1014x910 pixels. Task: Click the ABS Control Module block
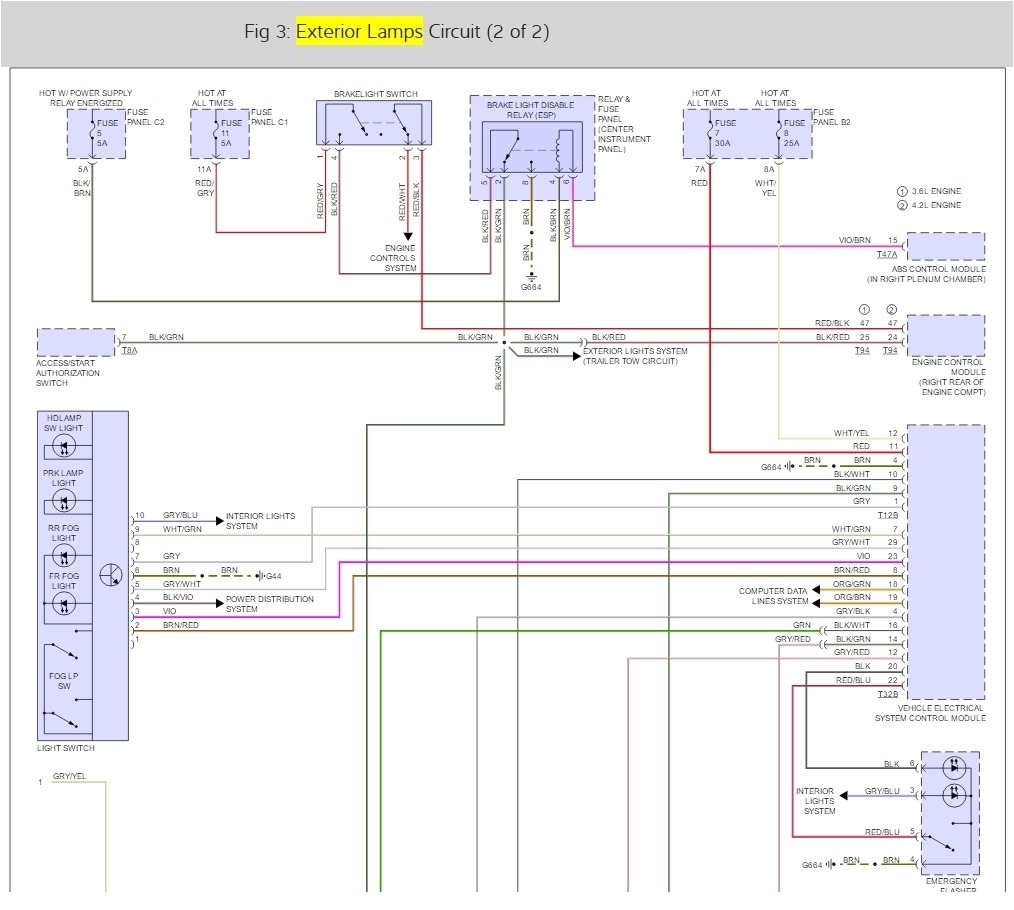click(x=944, y=246)
